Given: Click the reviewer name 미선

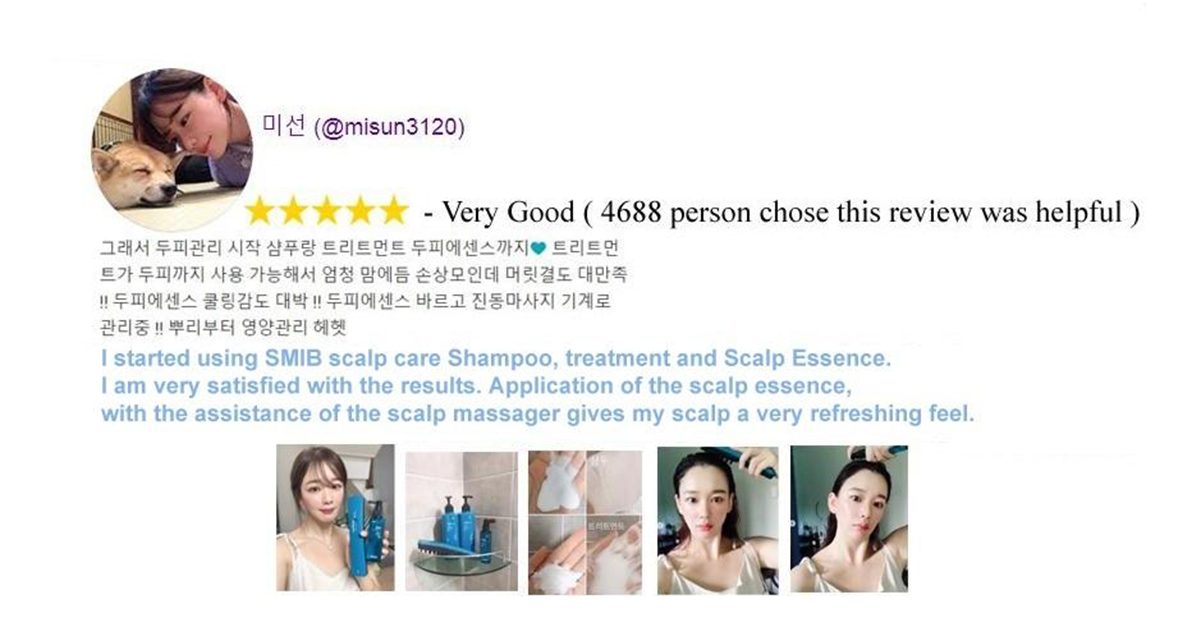Looking at the screenshot, I should [284, 128].
